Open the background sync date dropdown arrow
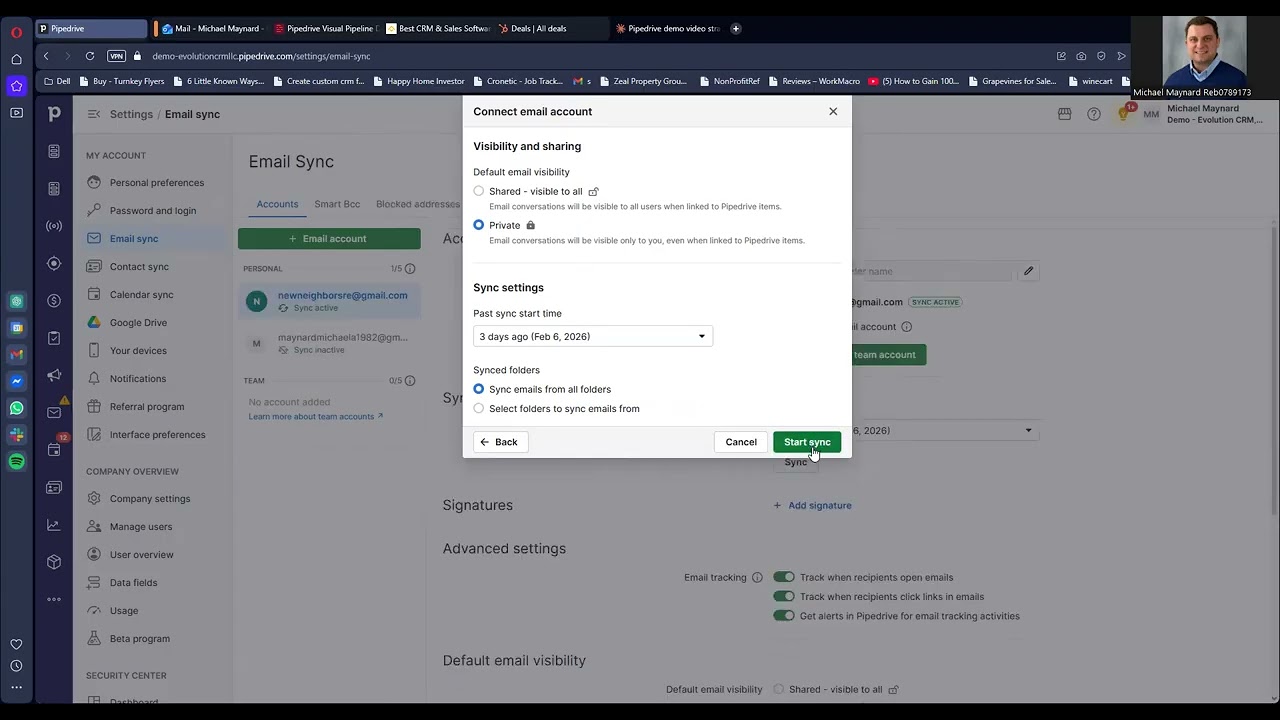Viewport: 1280px width, 720px height. [1028, 431]
